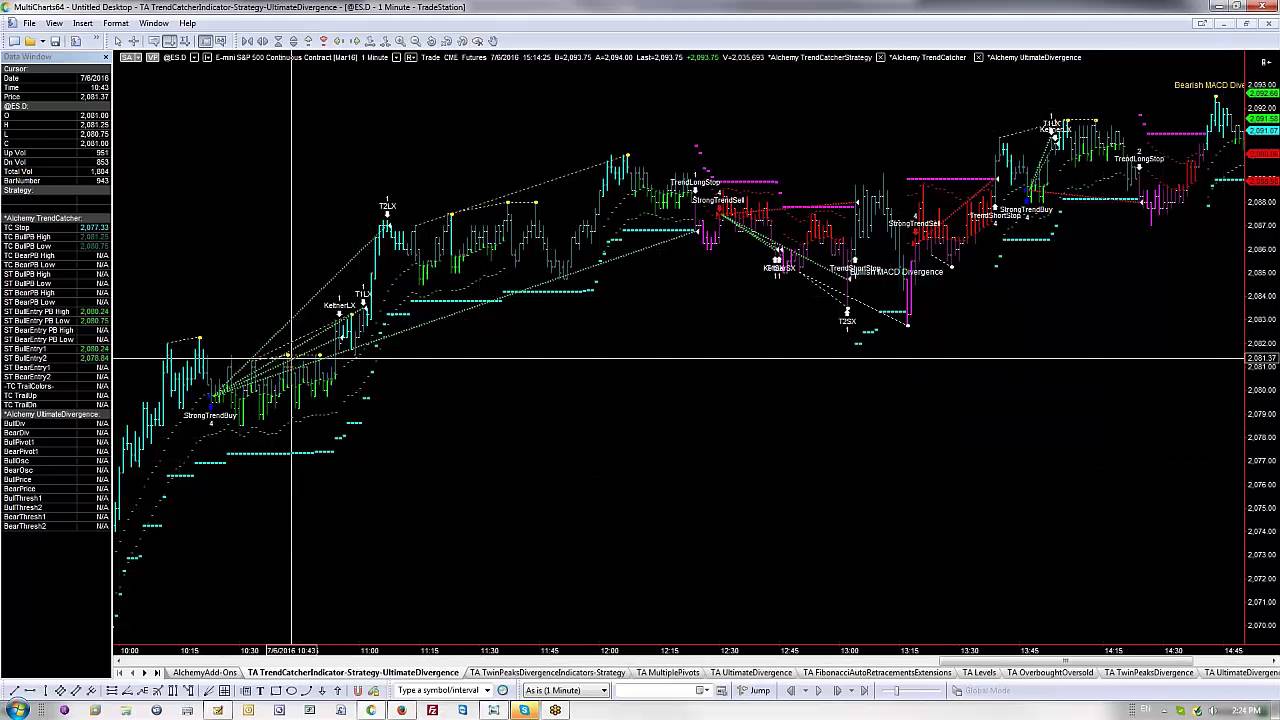Open the As is (1 Minute) combo box

(x=566, y=690)
